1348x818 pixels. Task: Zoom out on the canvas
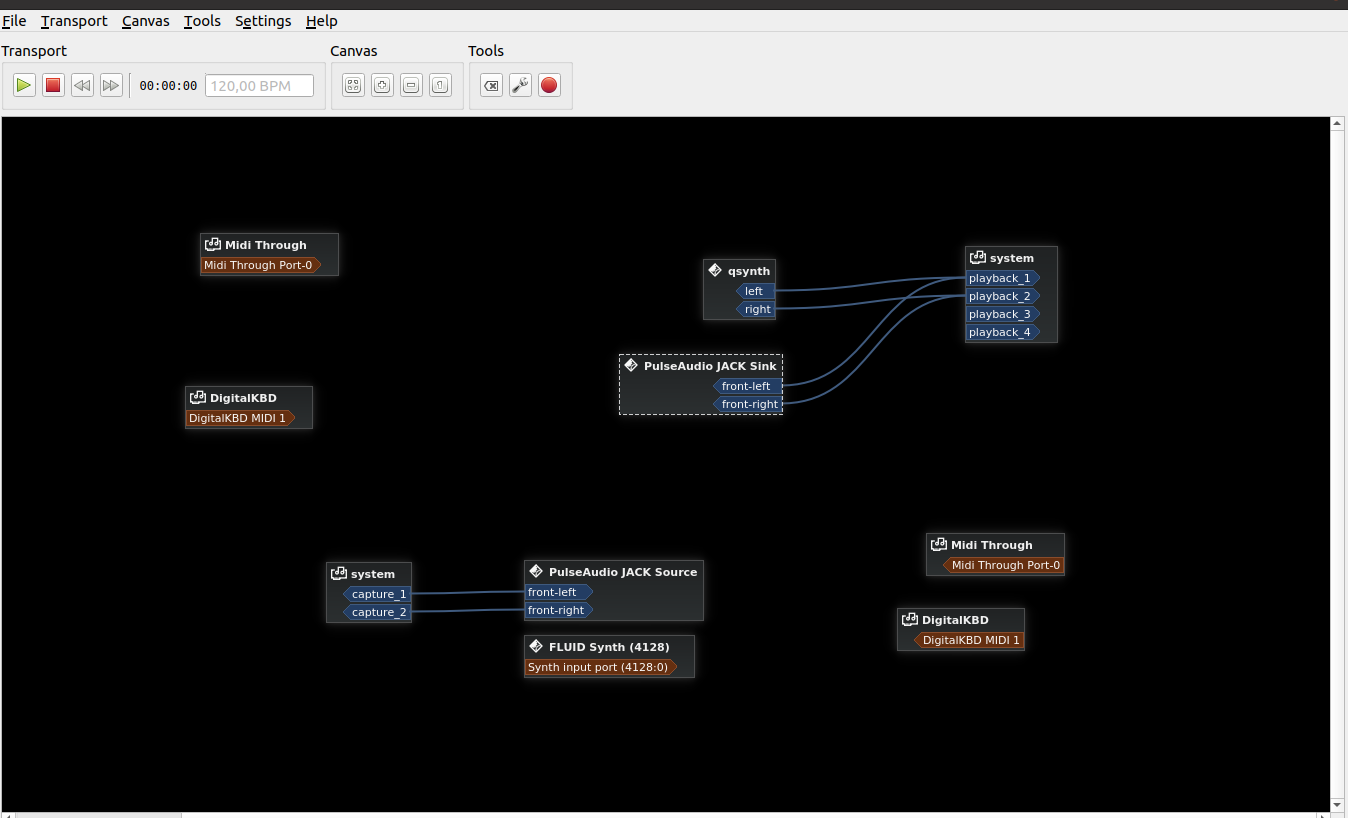pos(411,86)
